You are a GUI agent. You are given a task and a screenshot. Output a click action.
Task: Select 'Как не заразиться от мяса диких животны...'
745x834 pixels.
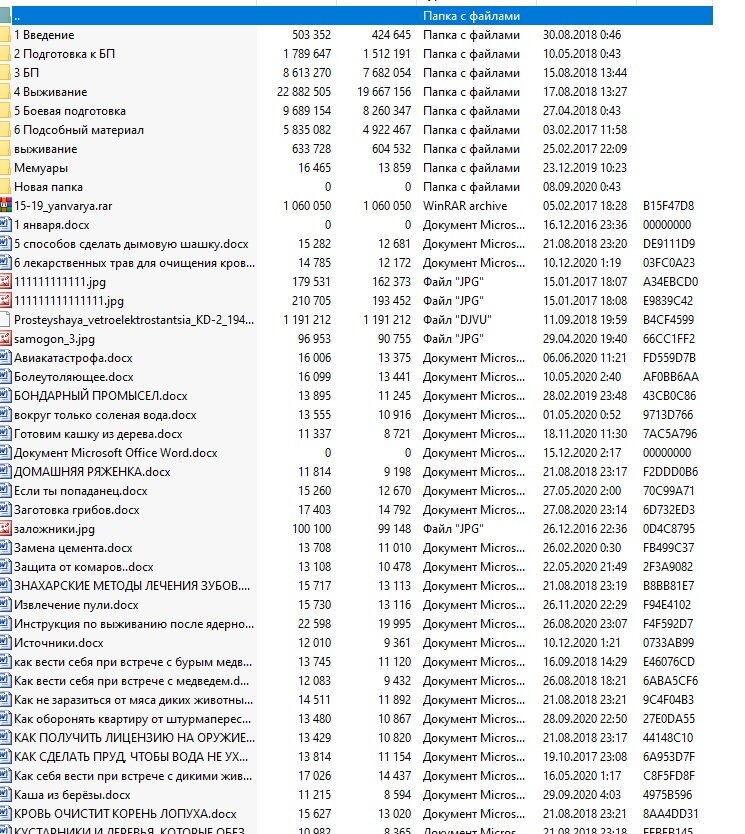[133, 700]
